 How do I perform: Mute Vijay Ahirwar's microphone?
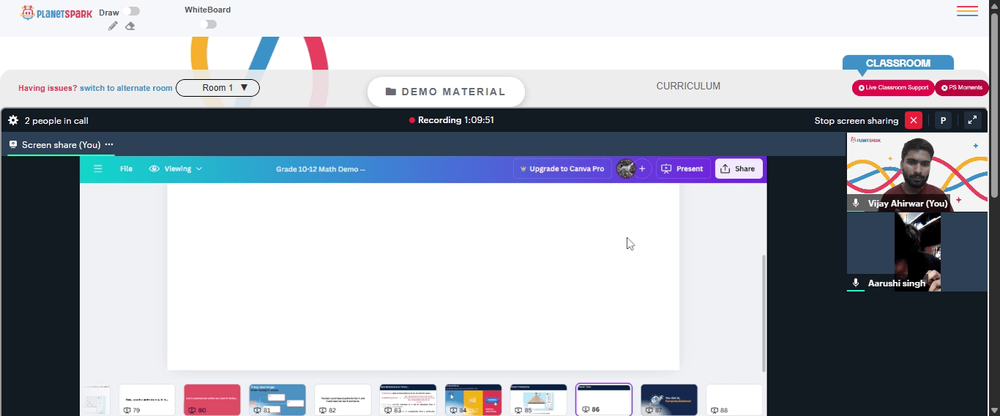coord(856,204)
